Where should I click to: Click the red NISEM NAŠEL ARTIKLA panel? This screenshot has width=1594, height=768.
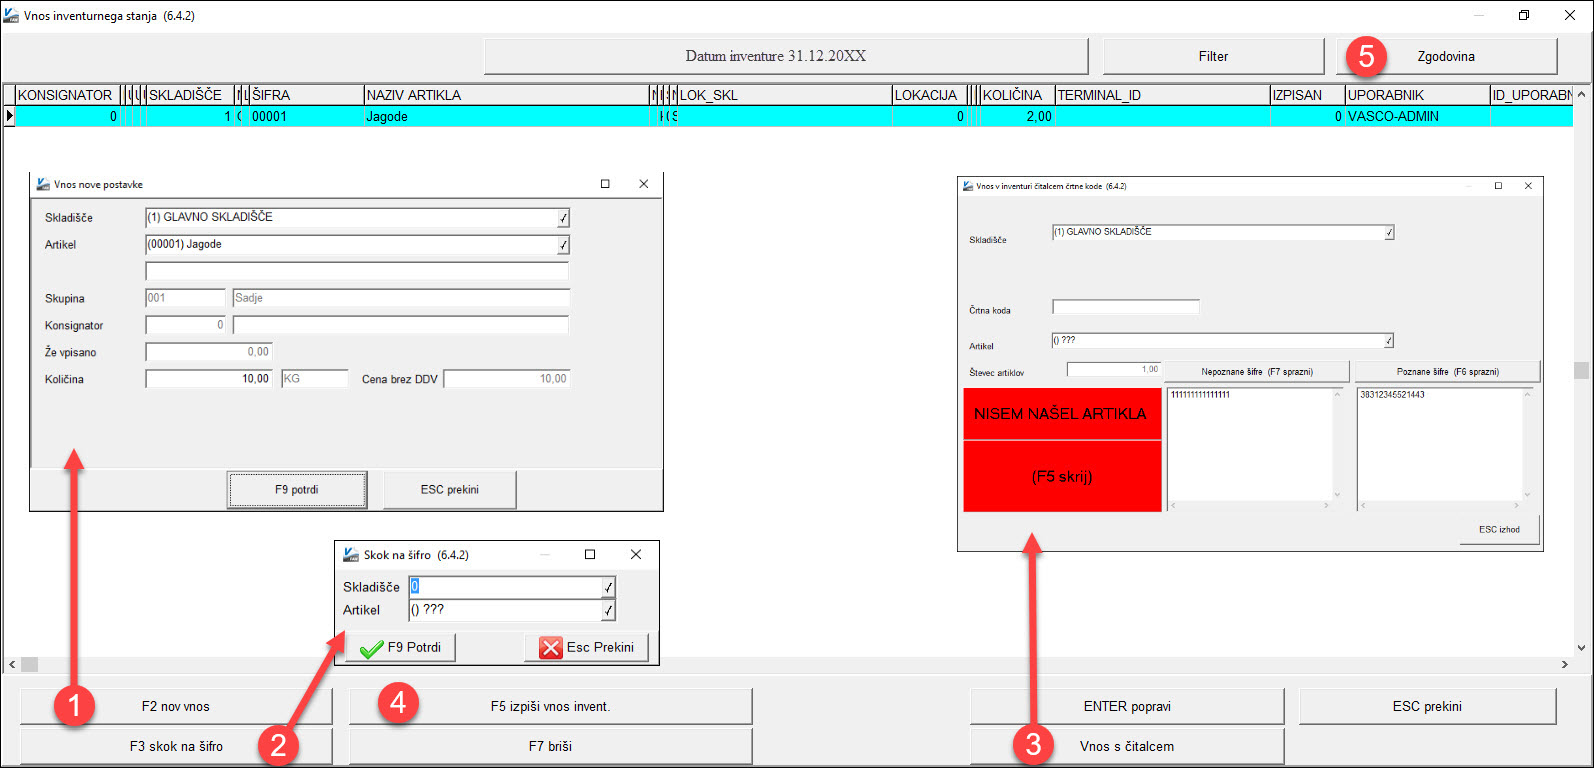(1062, 450)
